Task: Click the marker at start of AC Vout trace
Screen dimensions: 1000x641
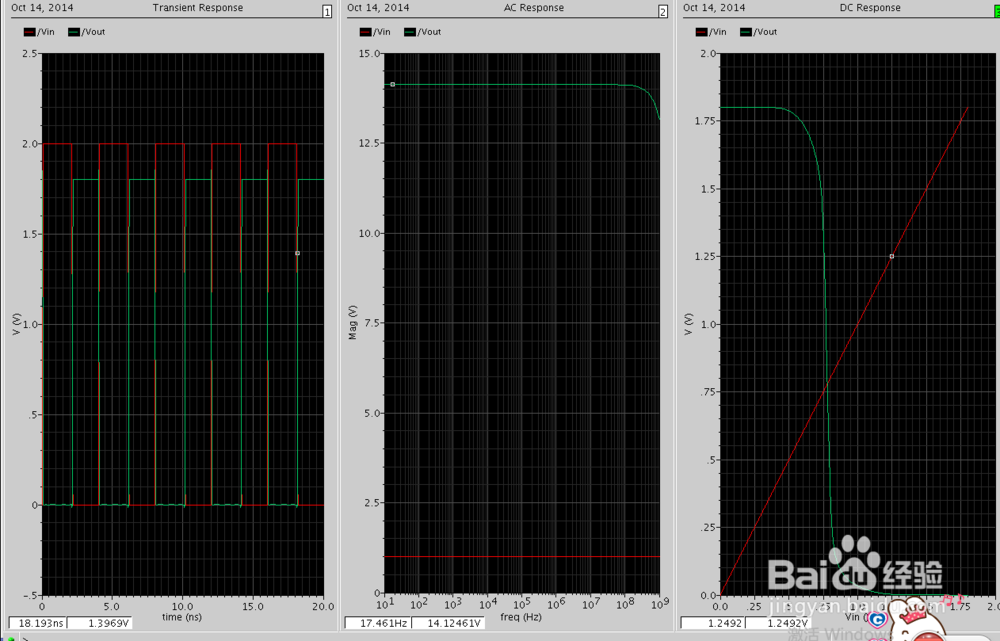Action: point(393,84)
